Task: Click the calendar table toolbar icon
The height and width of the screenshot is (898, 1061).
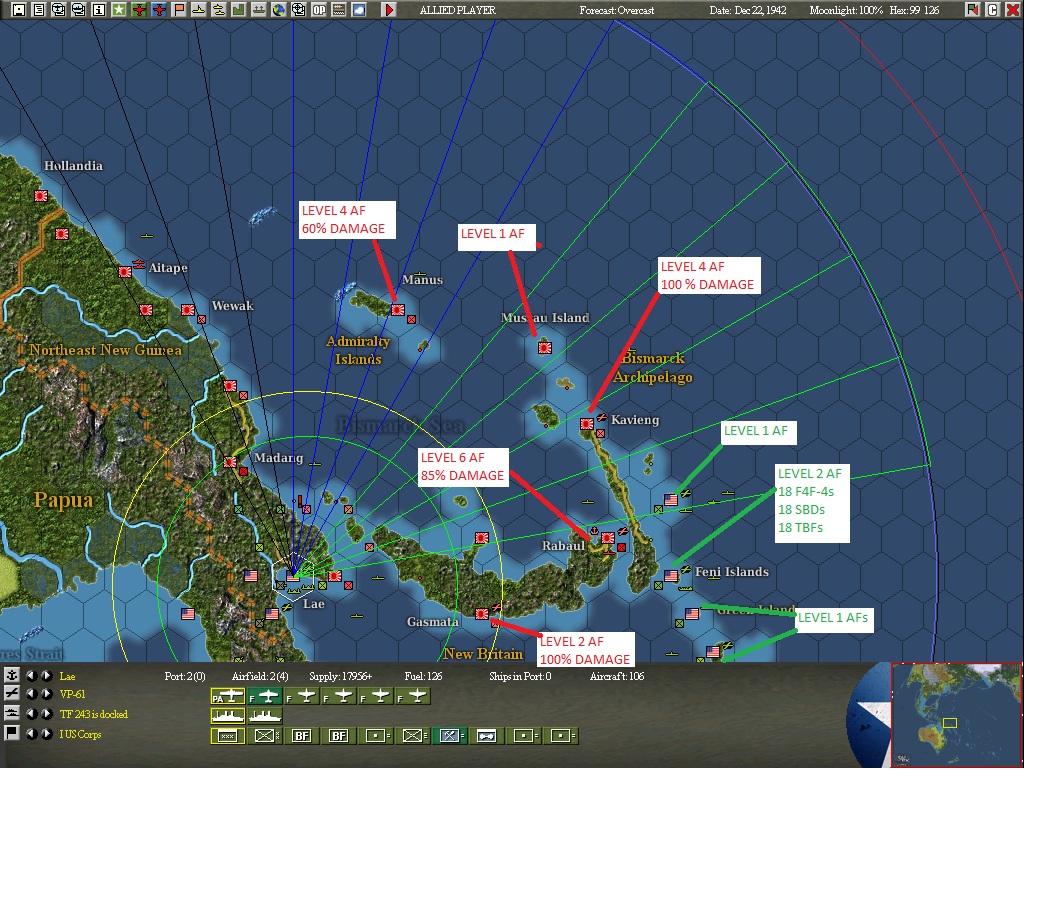Action: (x=338, y=9)
